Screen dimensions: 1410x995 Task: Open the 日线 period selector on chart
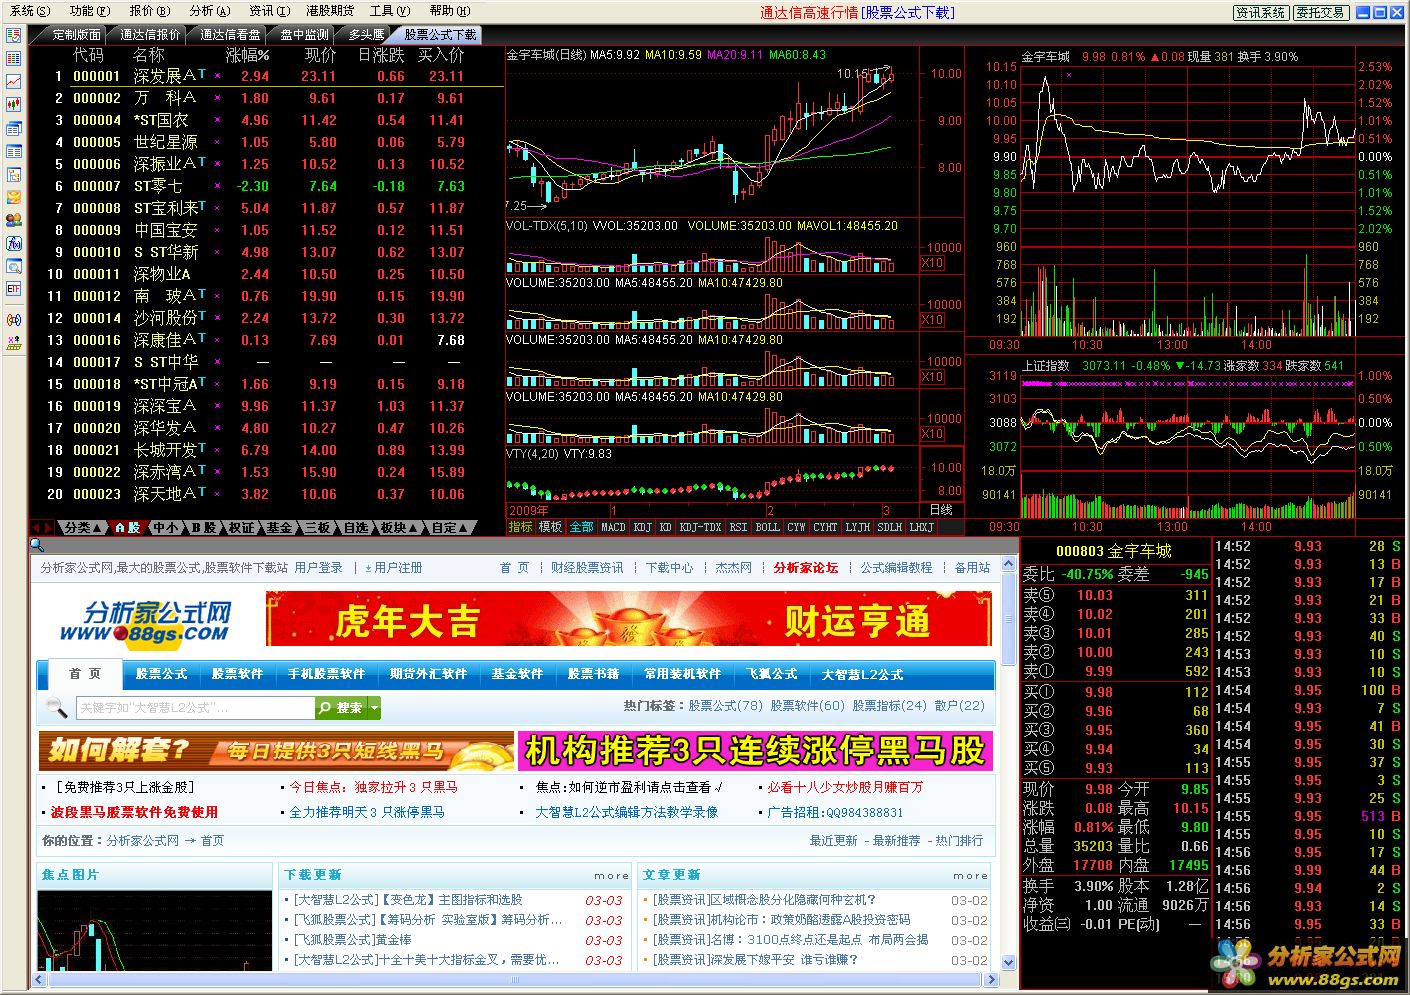(x=941, y=510)
